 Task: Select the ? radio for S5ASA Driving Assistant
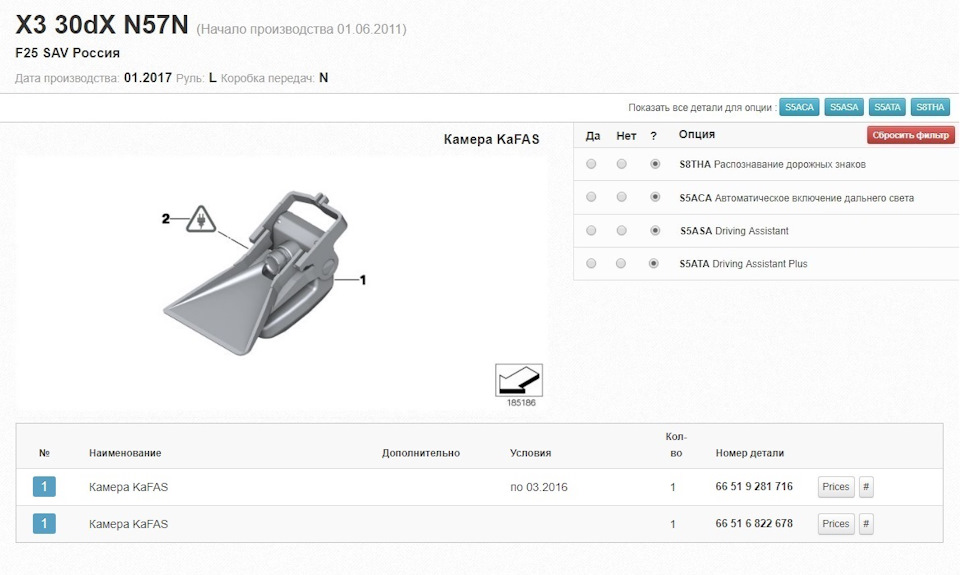[655, 230]
